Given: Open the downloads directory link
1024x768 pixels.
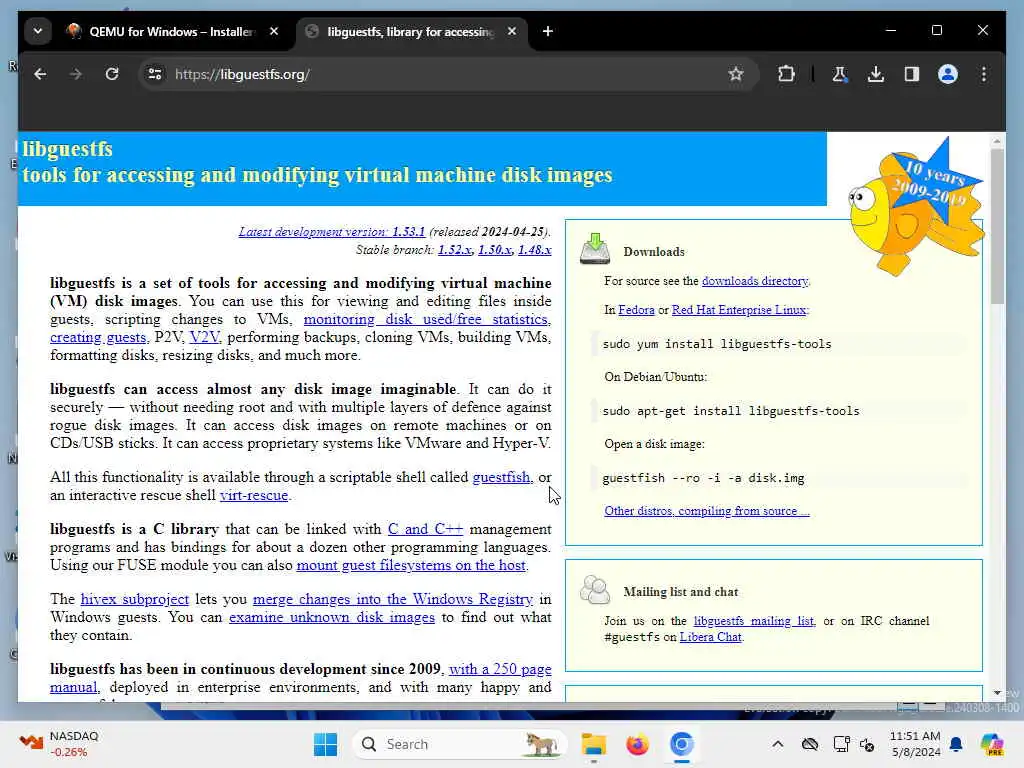Looking at the screenshot, I should pos(755,281).
